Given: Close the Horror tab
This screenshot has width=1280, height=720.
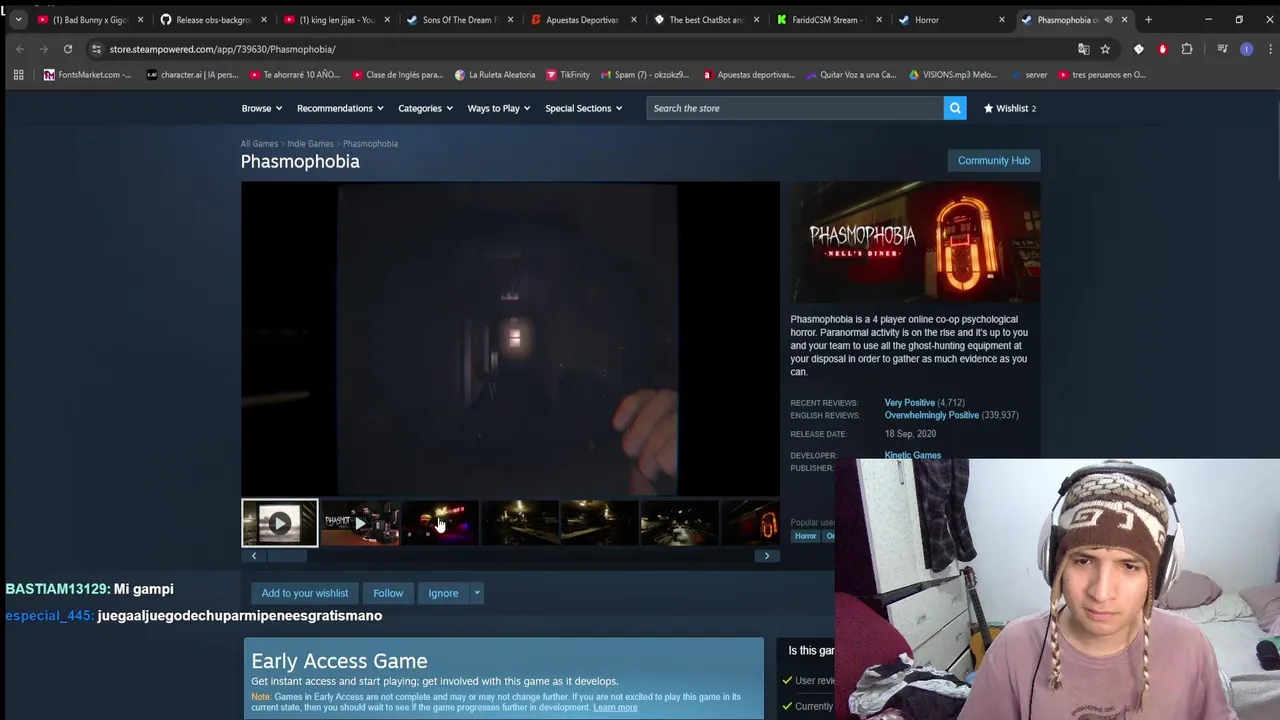Looking at the screenshot, I should point(1001,19).
